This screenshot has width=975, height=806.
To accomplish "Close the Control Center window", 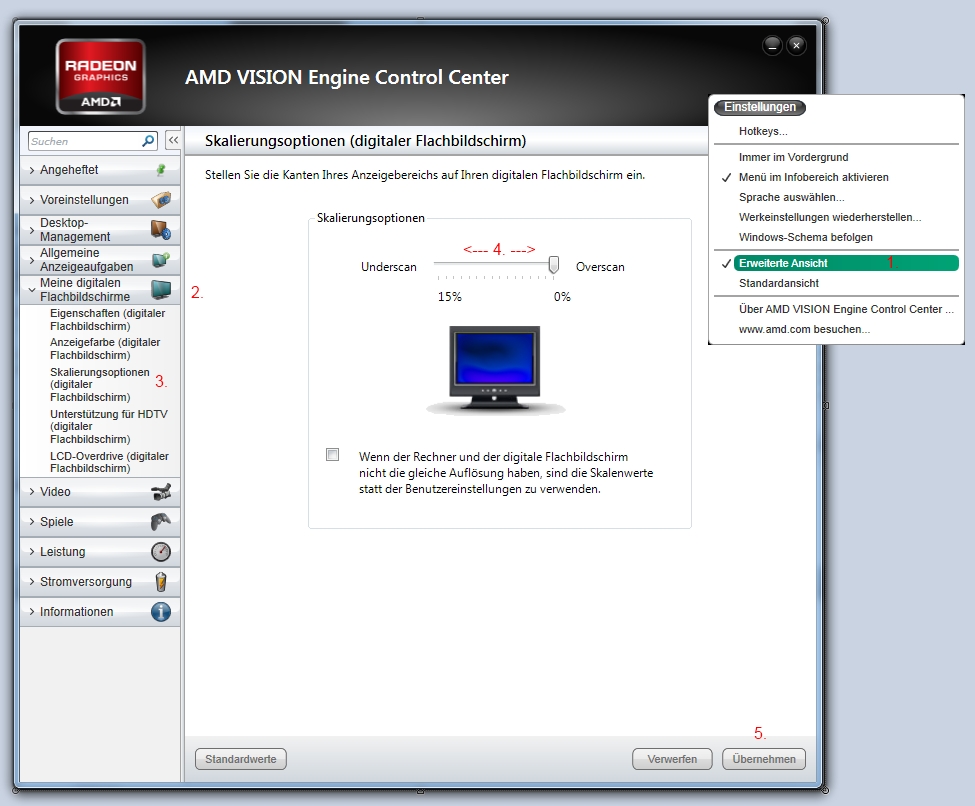I will [x=797, y=45].
